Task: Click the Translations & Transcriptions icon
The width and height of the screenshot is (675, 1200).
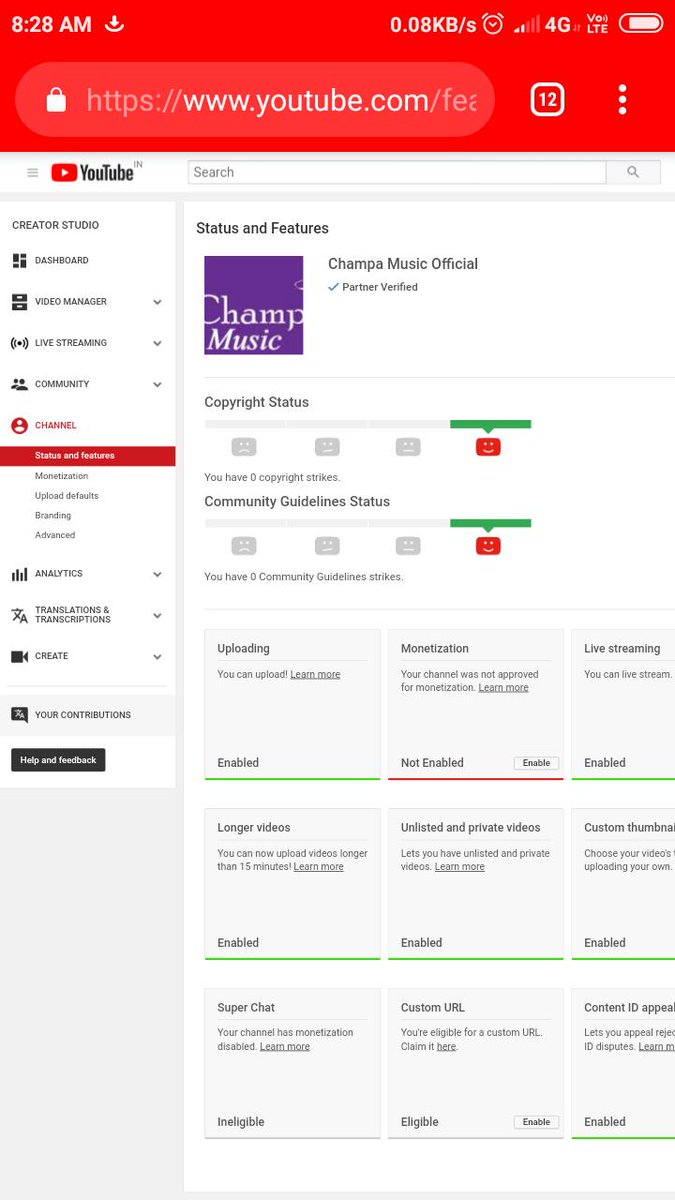Action: pyautogui.click(x=19, y=615)
